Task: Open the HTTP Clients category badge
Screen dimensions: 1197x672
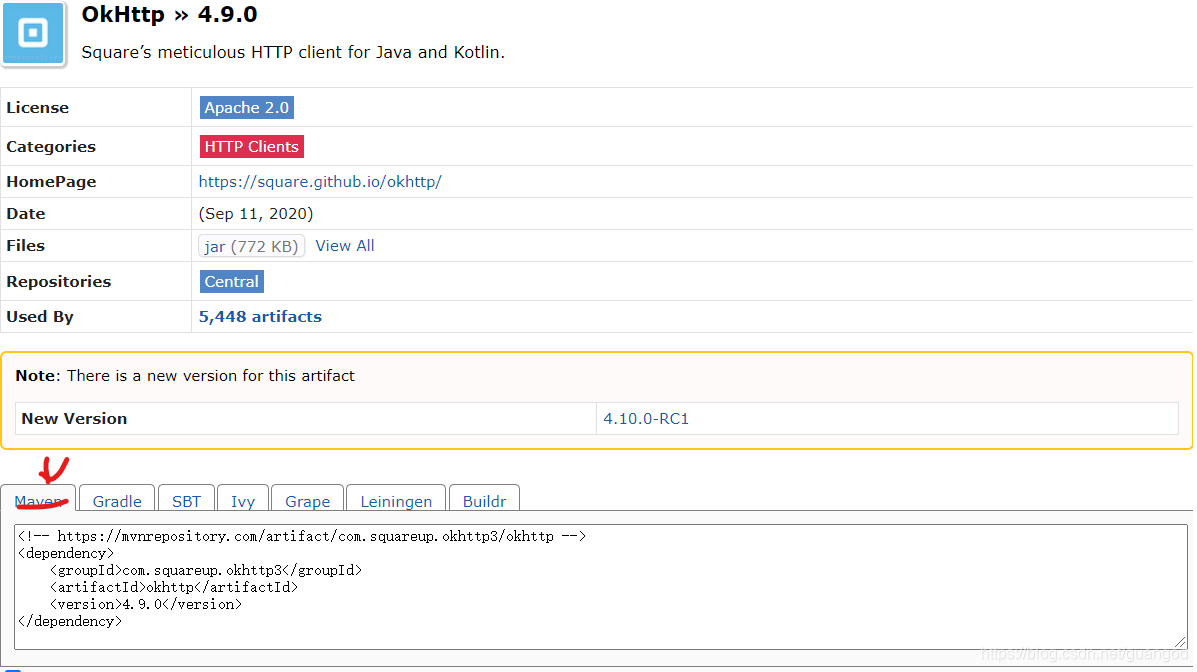Action: point(251,147)
